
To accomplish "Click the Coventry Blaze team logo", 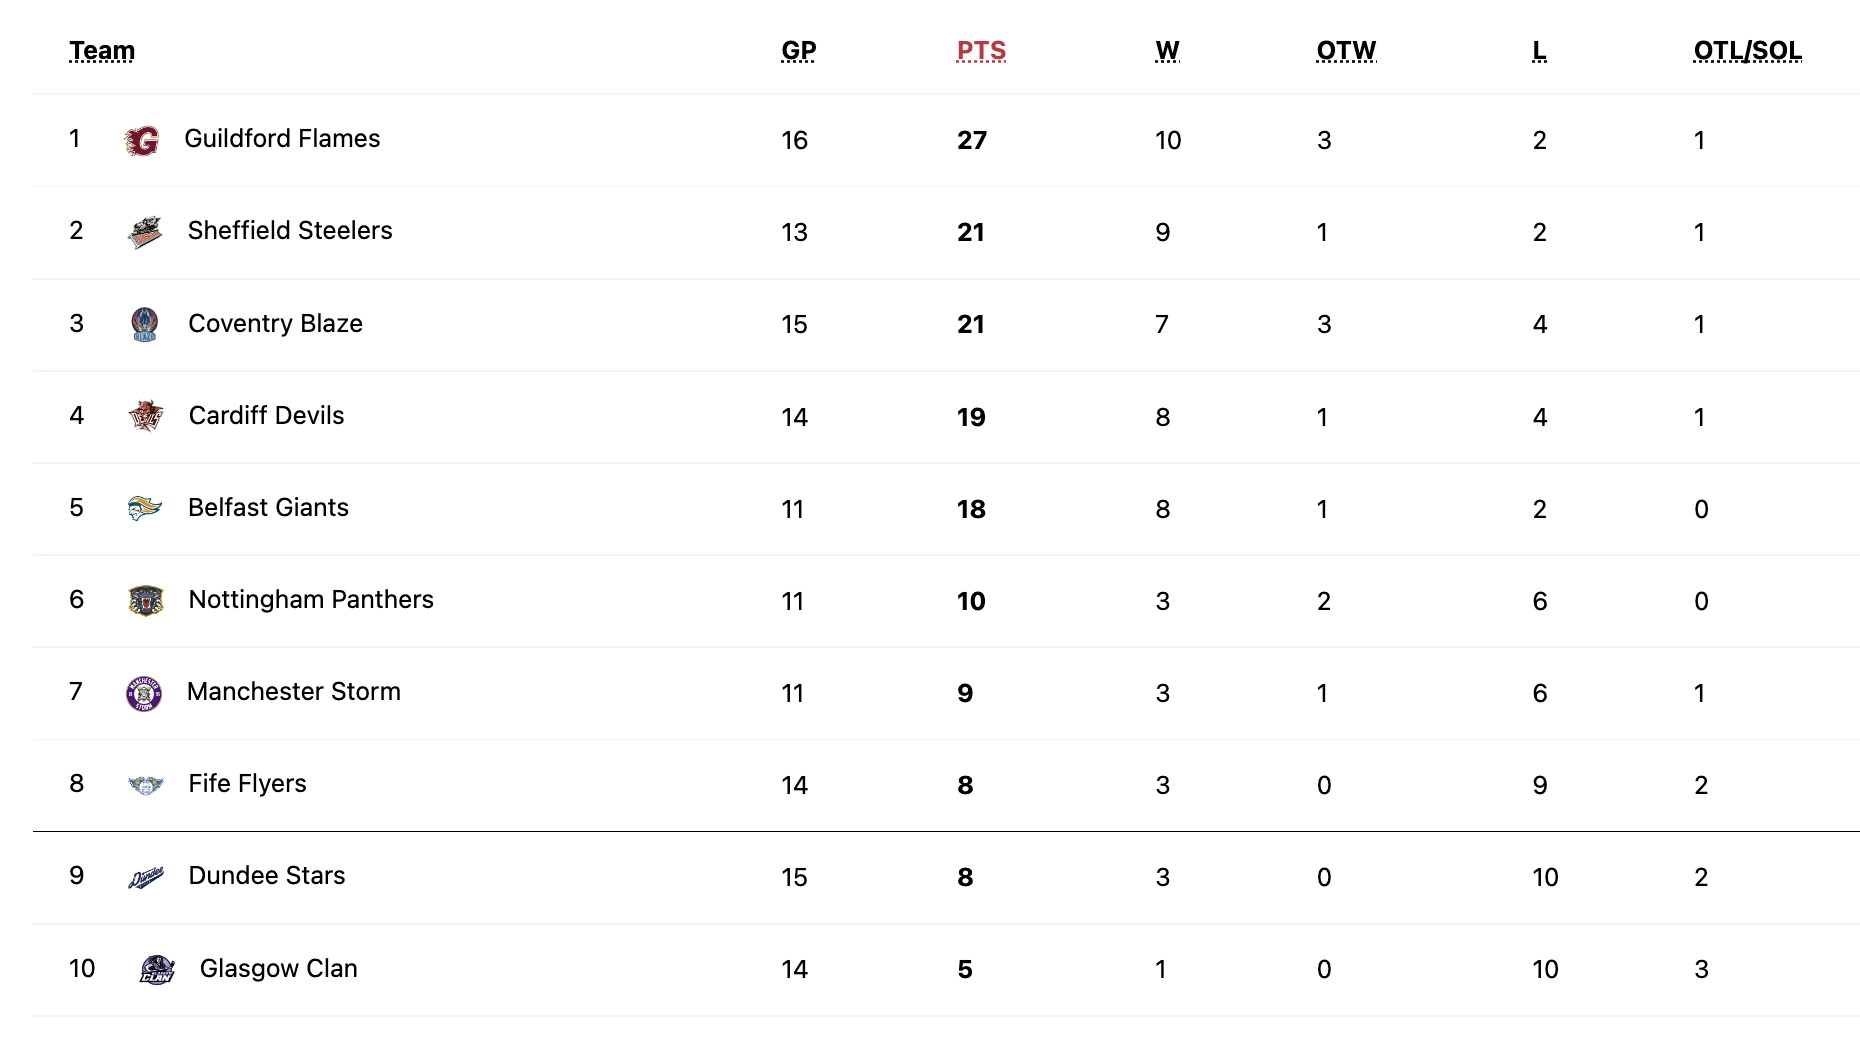I will point(145,324).
